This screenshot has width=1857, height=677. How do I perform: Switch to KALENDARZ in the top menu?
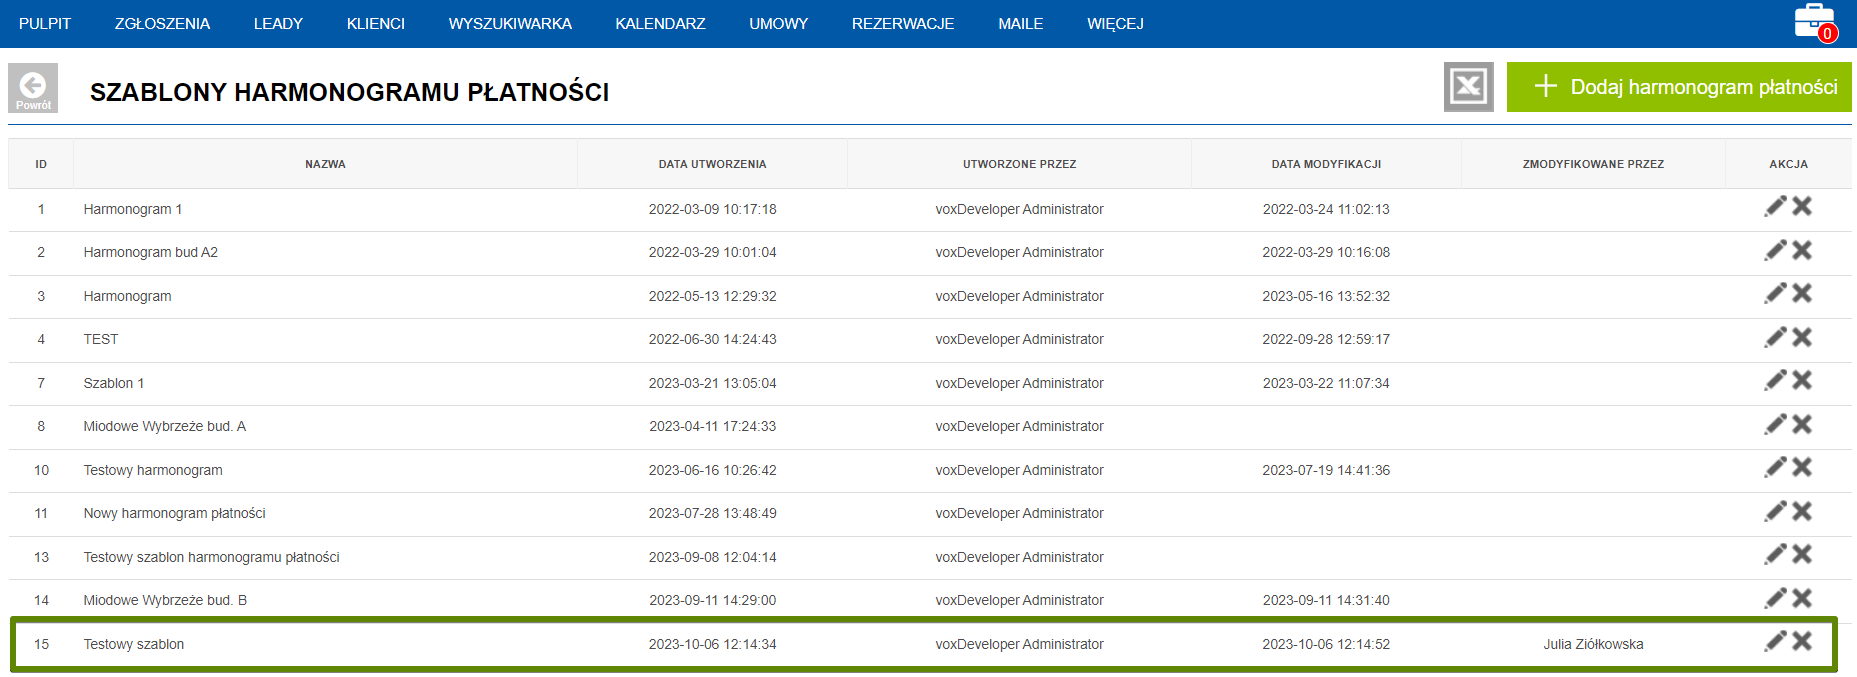point(660,23)
